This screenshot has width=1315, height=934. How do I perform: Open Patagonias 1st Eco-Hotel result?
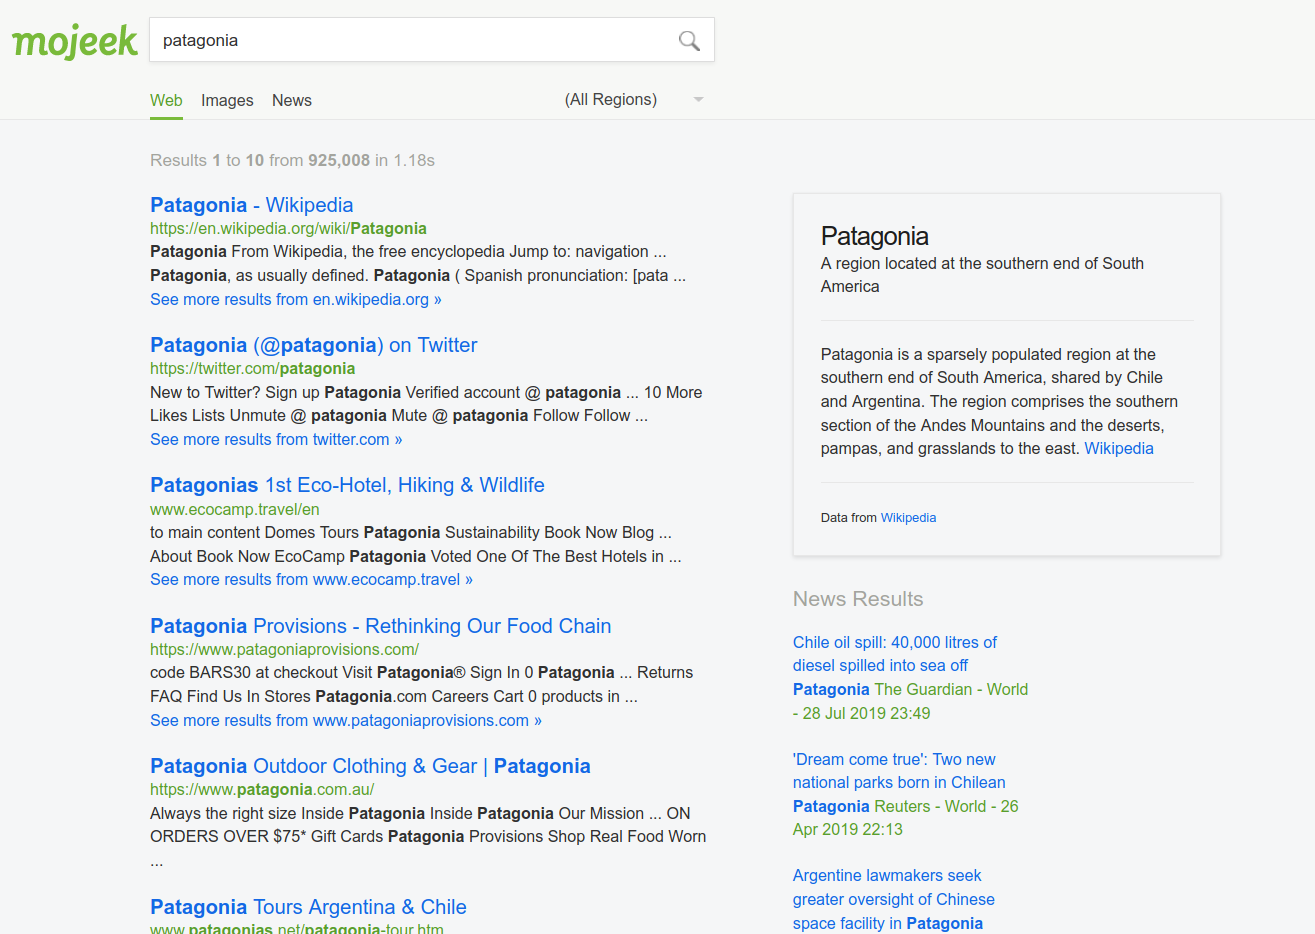(347, 485)
